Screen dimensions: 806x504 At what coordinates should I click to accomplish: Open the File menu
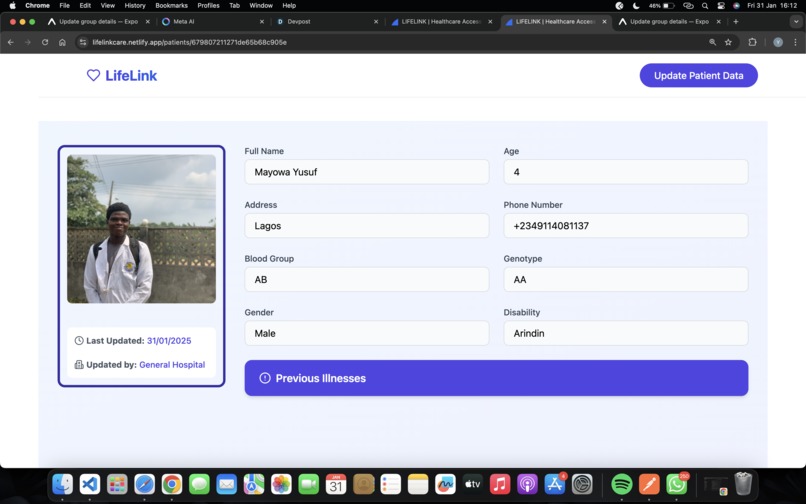64,6
